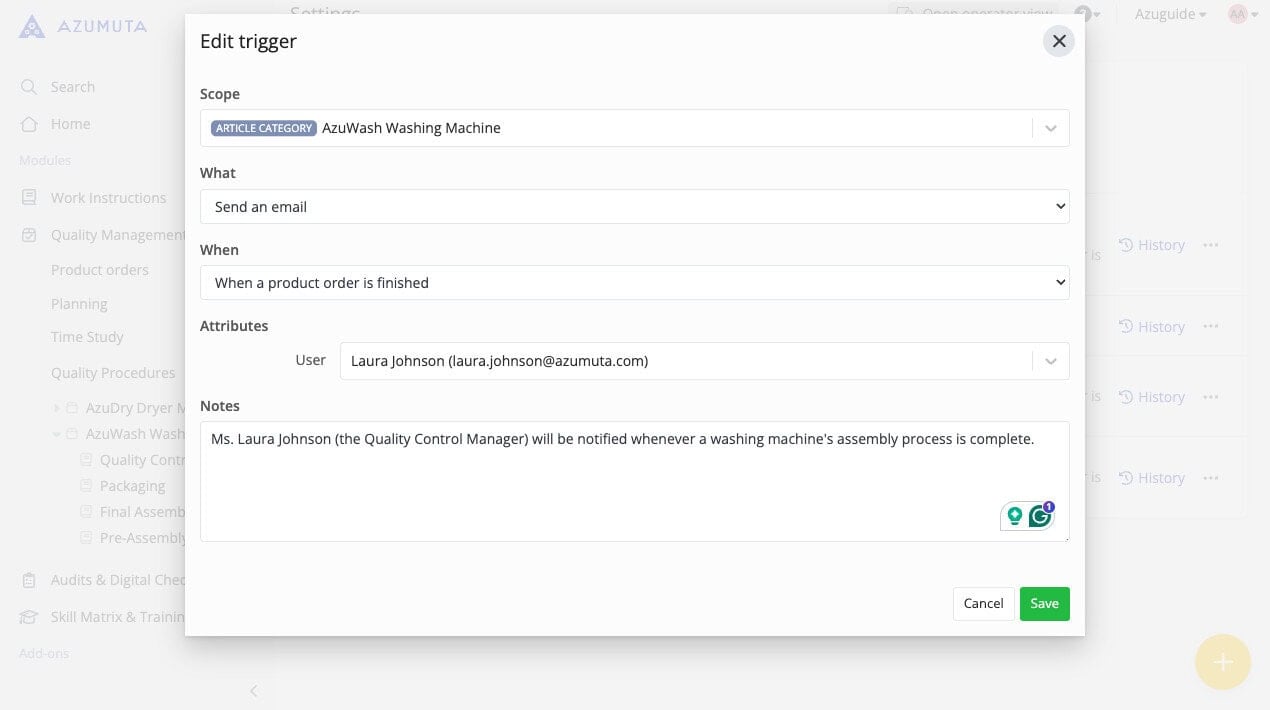Cancel editing the trigger
This screenshot has width=1270, height=710.
tap(983, 604)
